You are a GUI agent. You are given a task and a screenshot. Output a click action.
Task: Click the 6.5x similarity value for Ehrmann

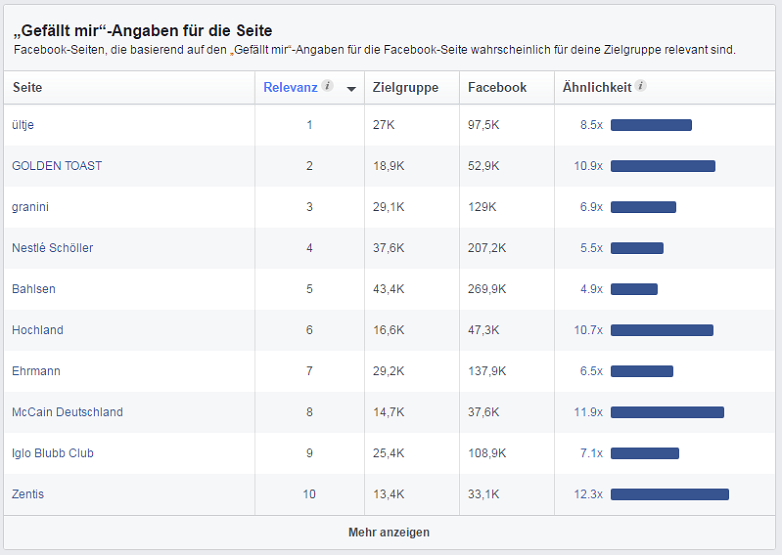(591, 371)
